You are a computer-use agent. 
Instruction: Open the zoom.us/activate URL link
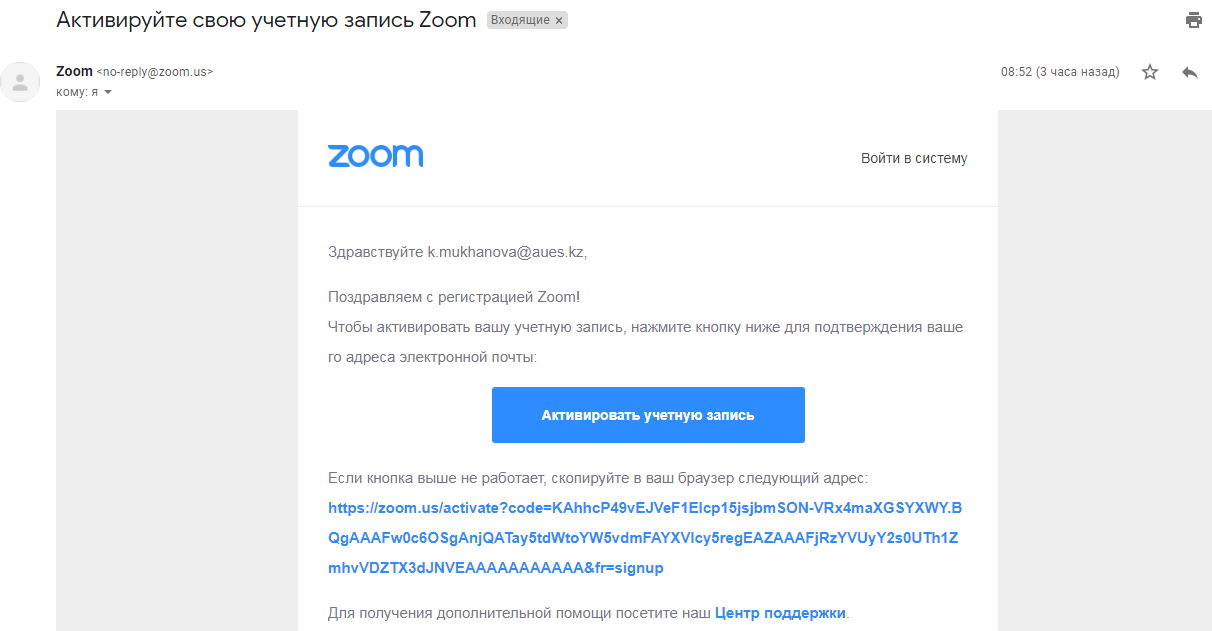tap(644, 538)
